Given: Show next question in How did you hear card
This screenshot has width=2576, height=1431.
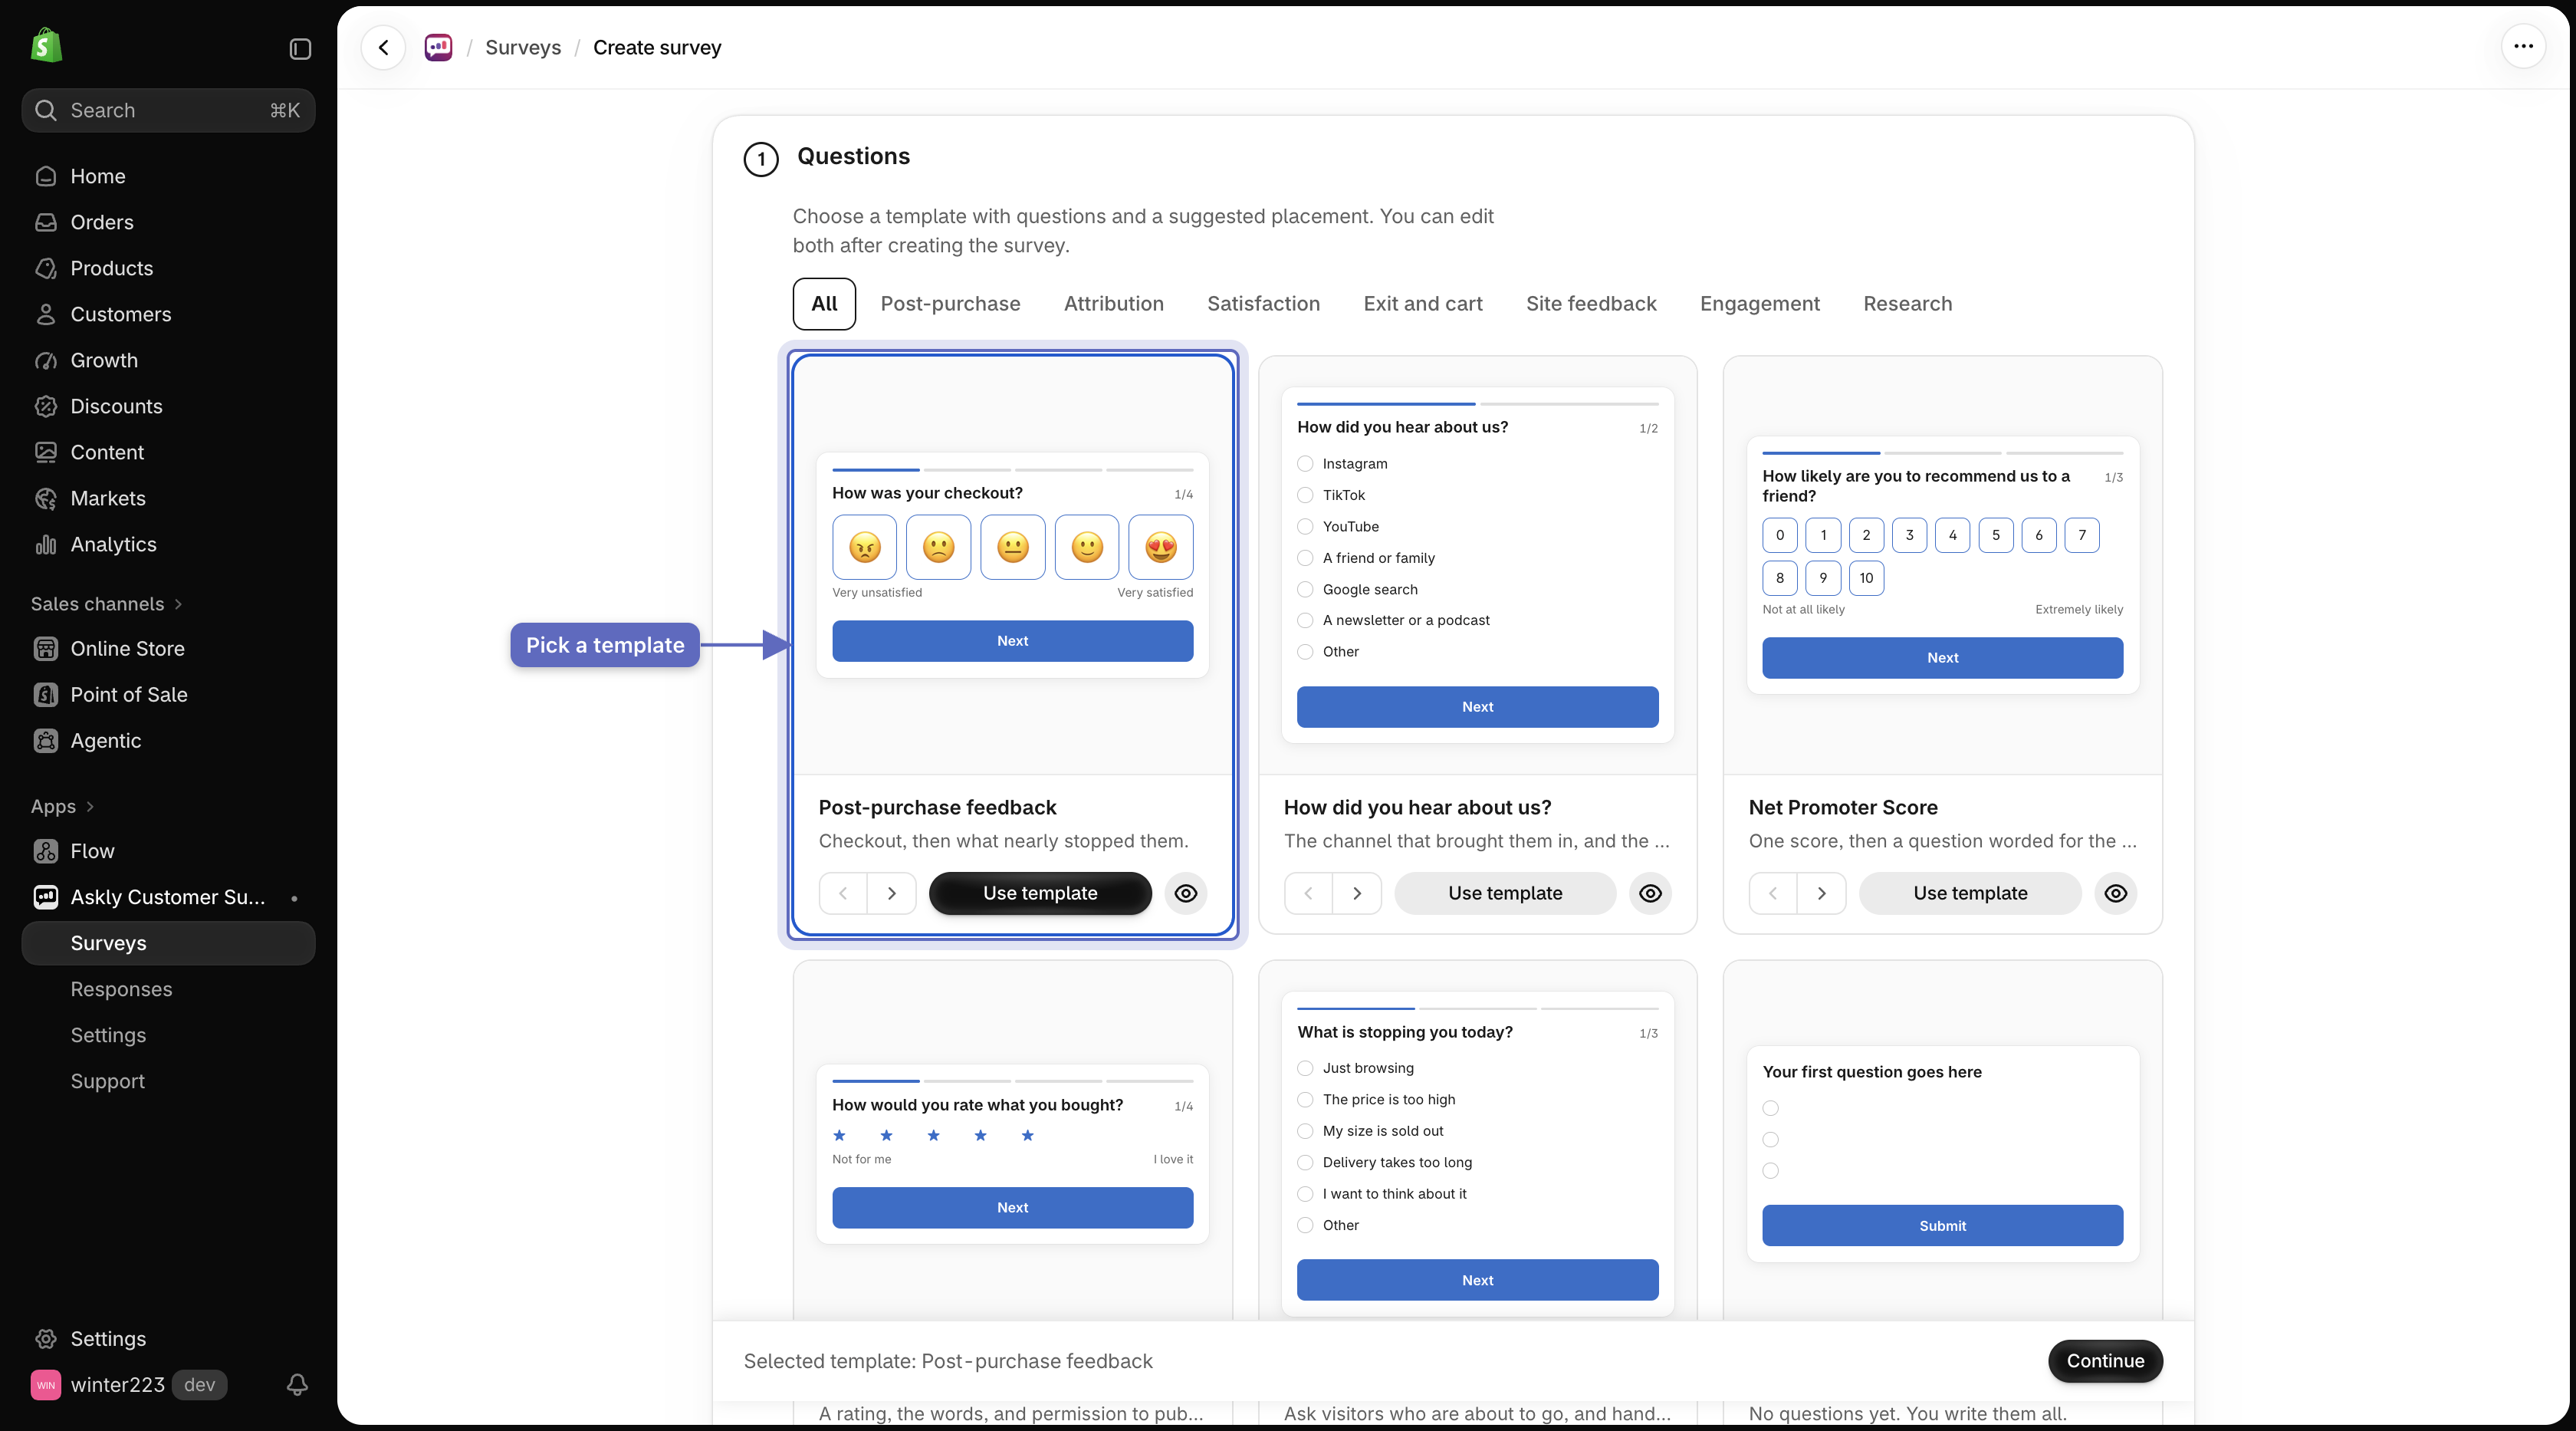Looking at the screenshot, I should [1357, 893].
